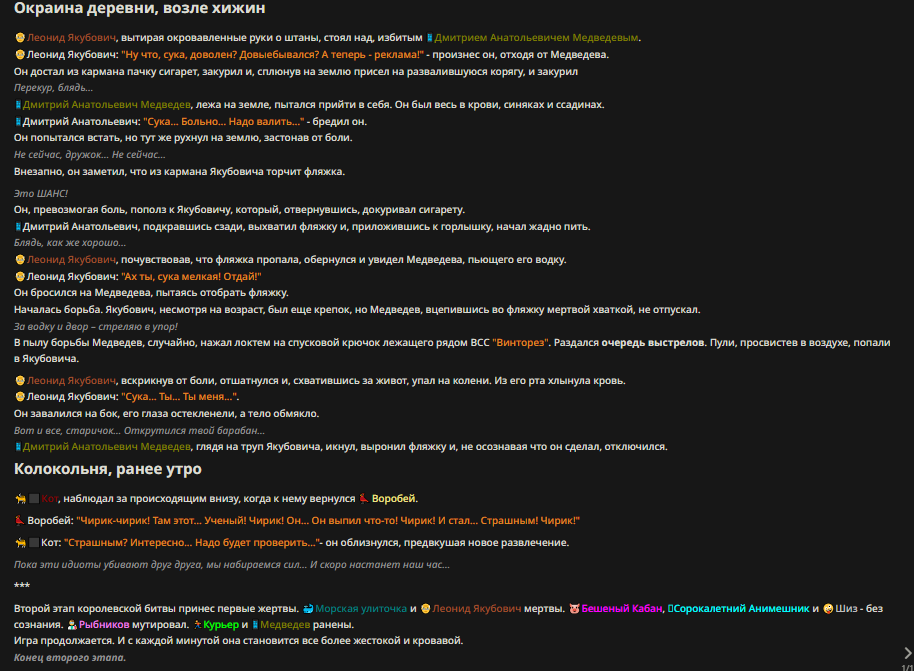Click face emoji before the line "Ты... Ты меня..."
This screenshot has width=914, height=671.
click(x=20, y=396)
